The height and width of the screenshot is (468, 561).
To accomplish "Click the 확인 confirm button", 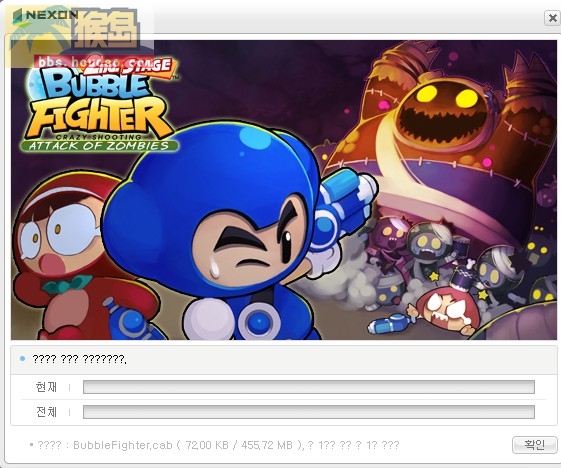I will (x=535, y=445).
